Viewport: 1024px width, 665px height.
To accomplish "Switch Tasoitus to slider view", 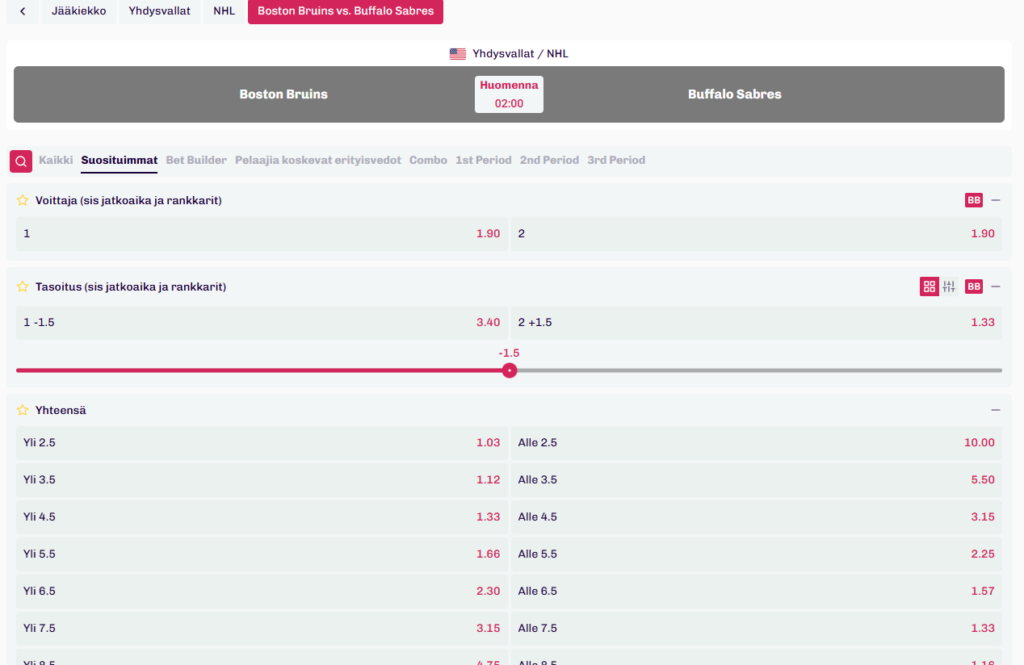I will tap(949, 287).
